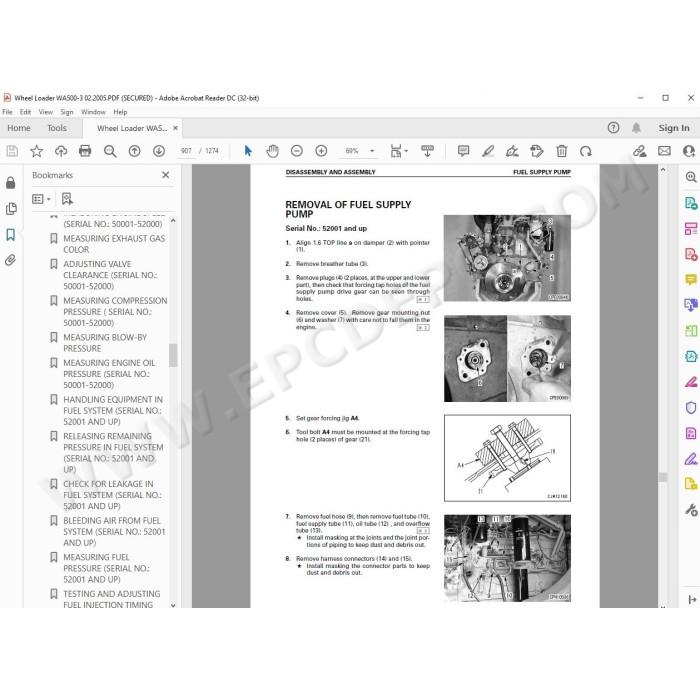The width and height of the screenshot is (700, 700).
Task: Close the Wheel Loader document tab
Action: click(x=175, y=128)
